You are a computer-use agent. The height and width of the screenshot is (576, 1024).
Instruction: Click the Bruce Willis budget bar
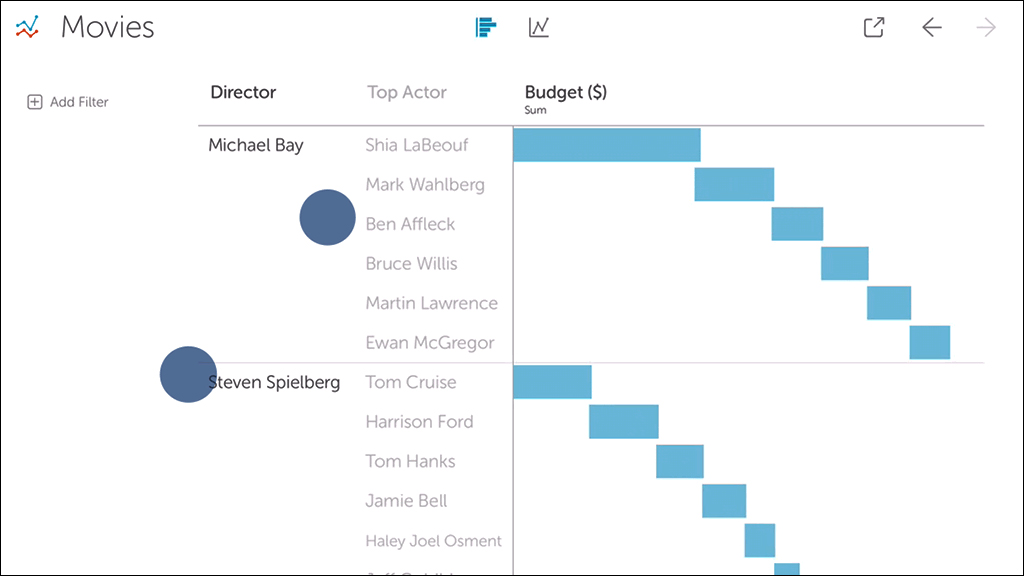pyautogui.click(x=845, y=264)
